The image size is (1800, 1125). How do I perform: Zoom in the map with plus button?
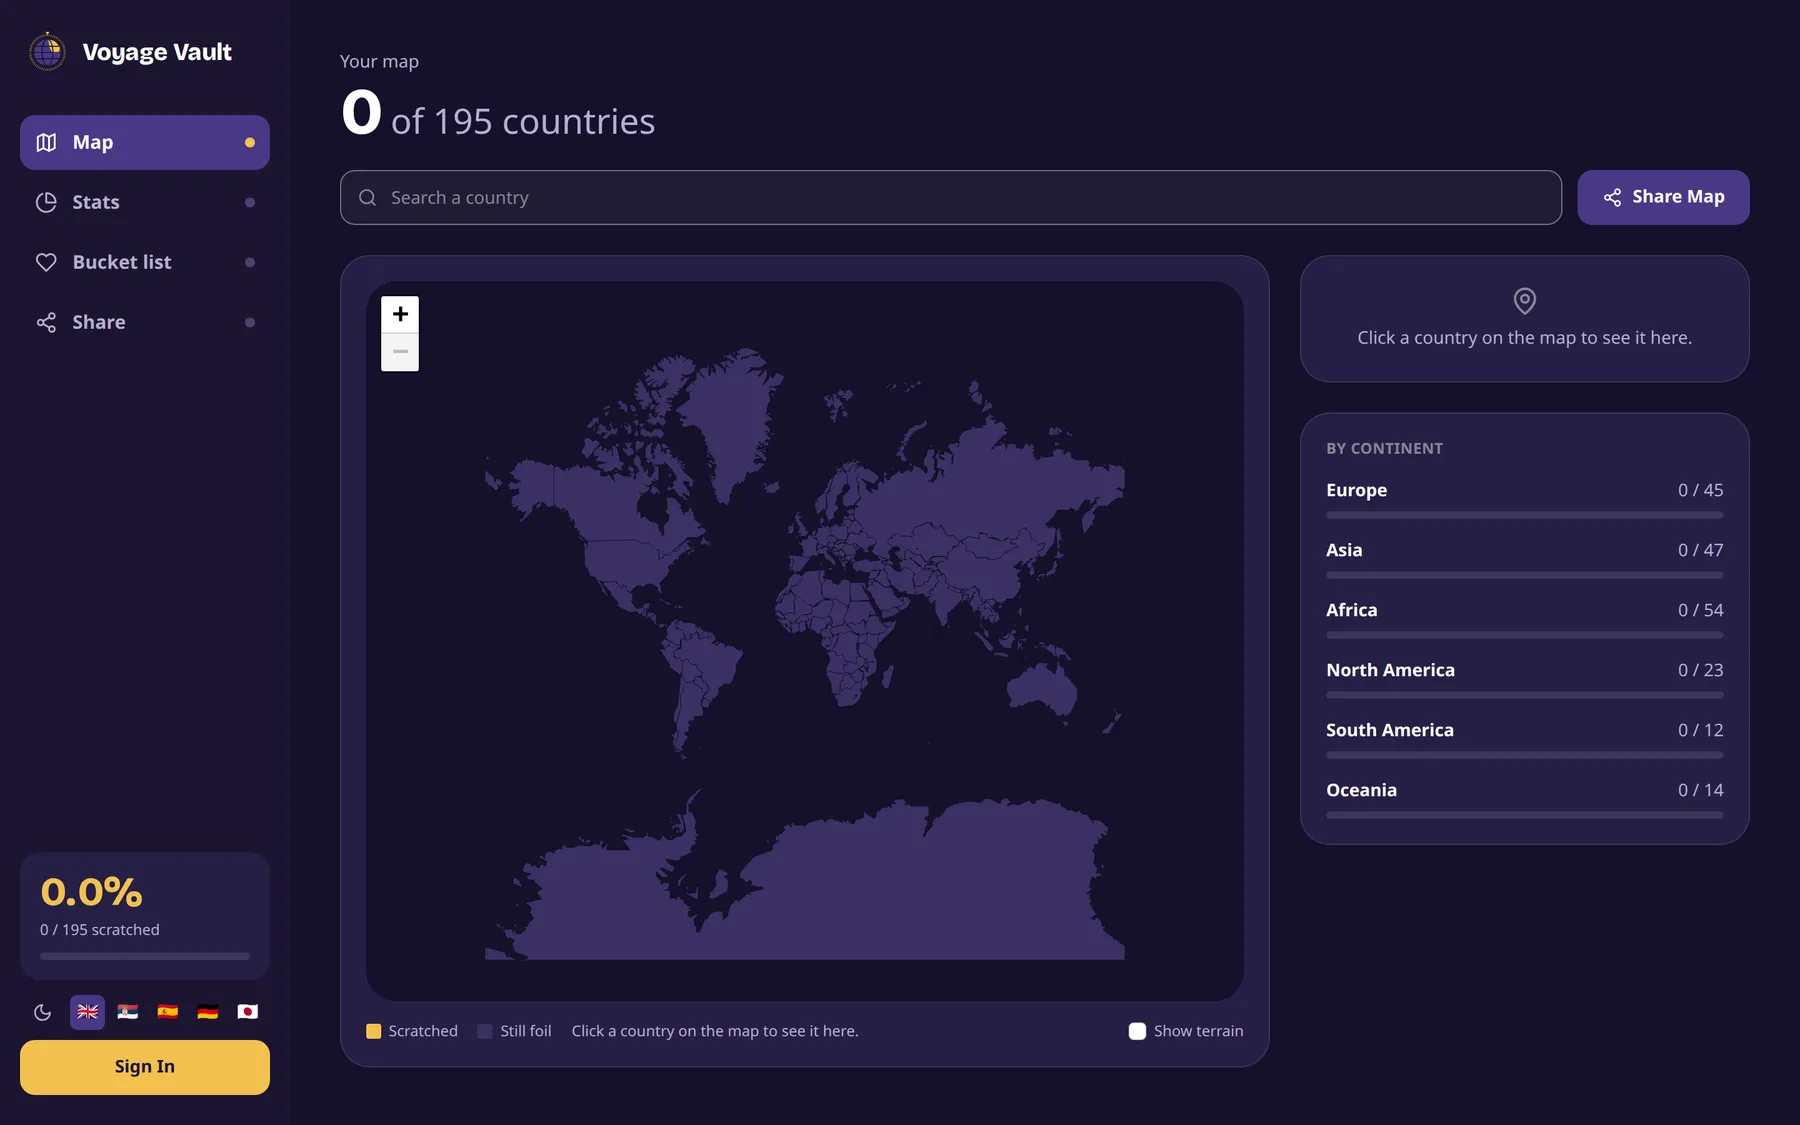point(400,314)
